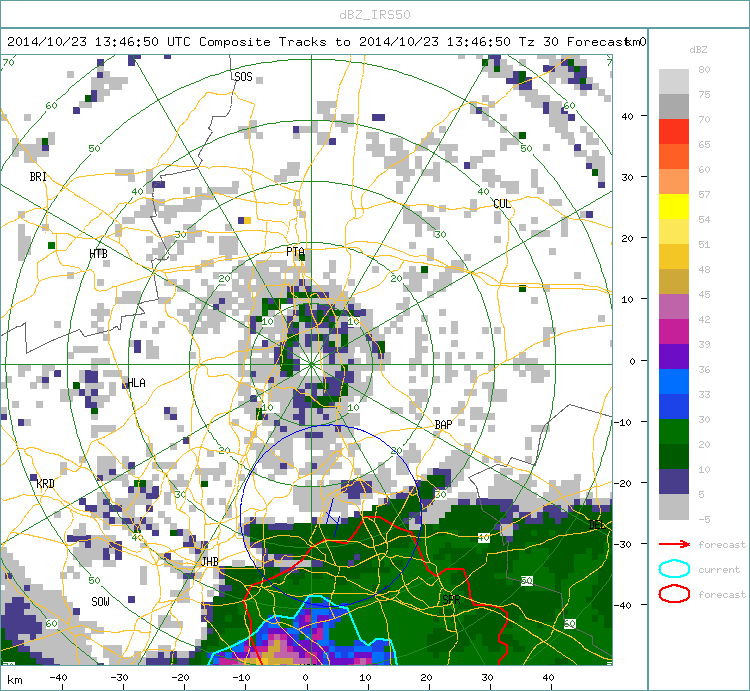Screen dimensions: 750x691
Task: Select the CUL station label
Action: pyautogui.click(x=502, y=204)
